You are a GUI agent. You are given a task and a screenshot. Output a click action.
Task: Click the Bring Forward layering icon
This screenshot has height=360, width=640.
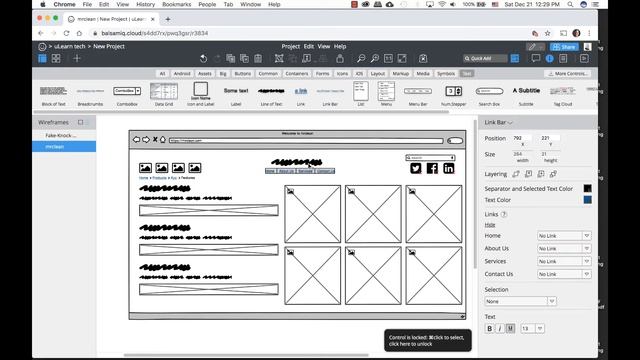tap(529, 174)
